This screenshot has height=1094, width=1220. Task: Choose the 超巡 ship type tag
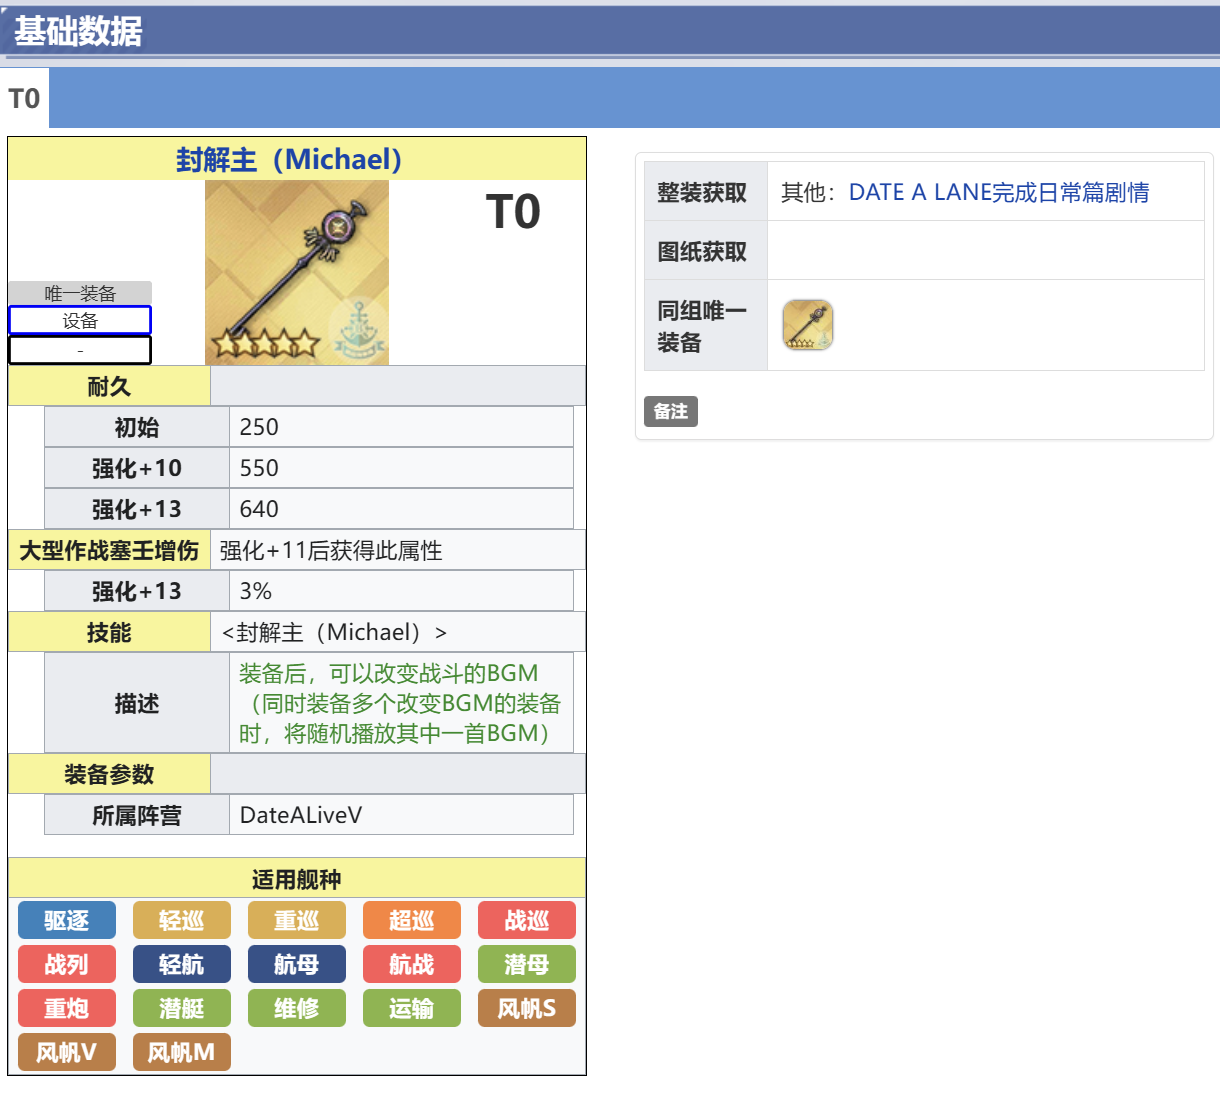pyautogui.click(x=411, y=921)
